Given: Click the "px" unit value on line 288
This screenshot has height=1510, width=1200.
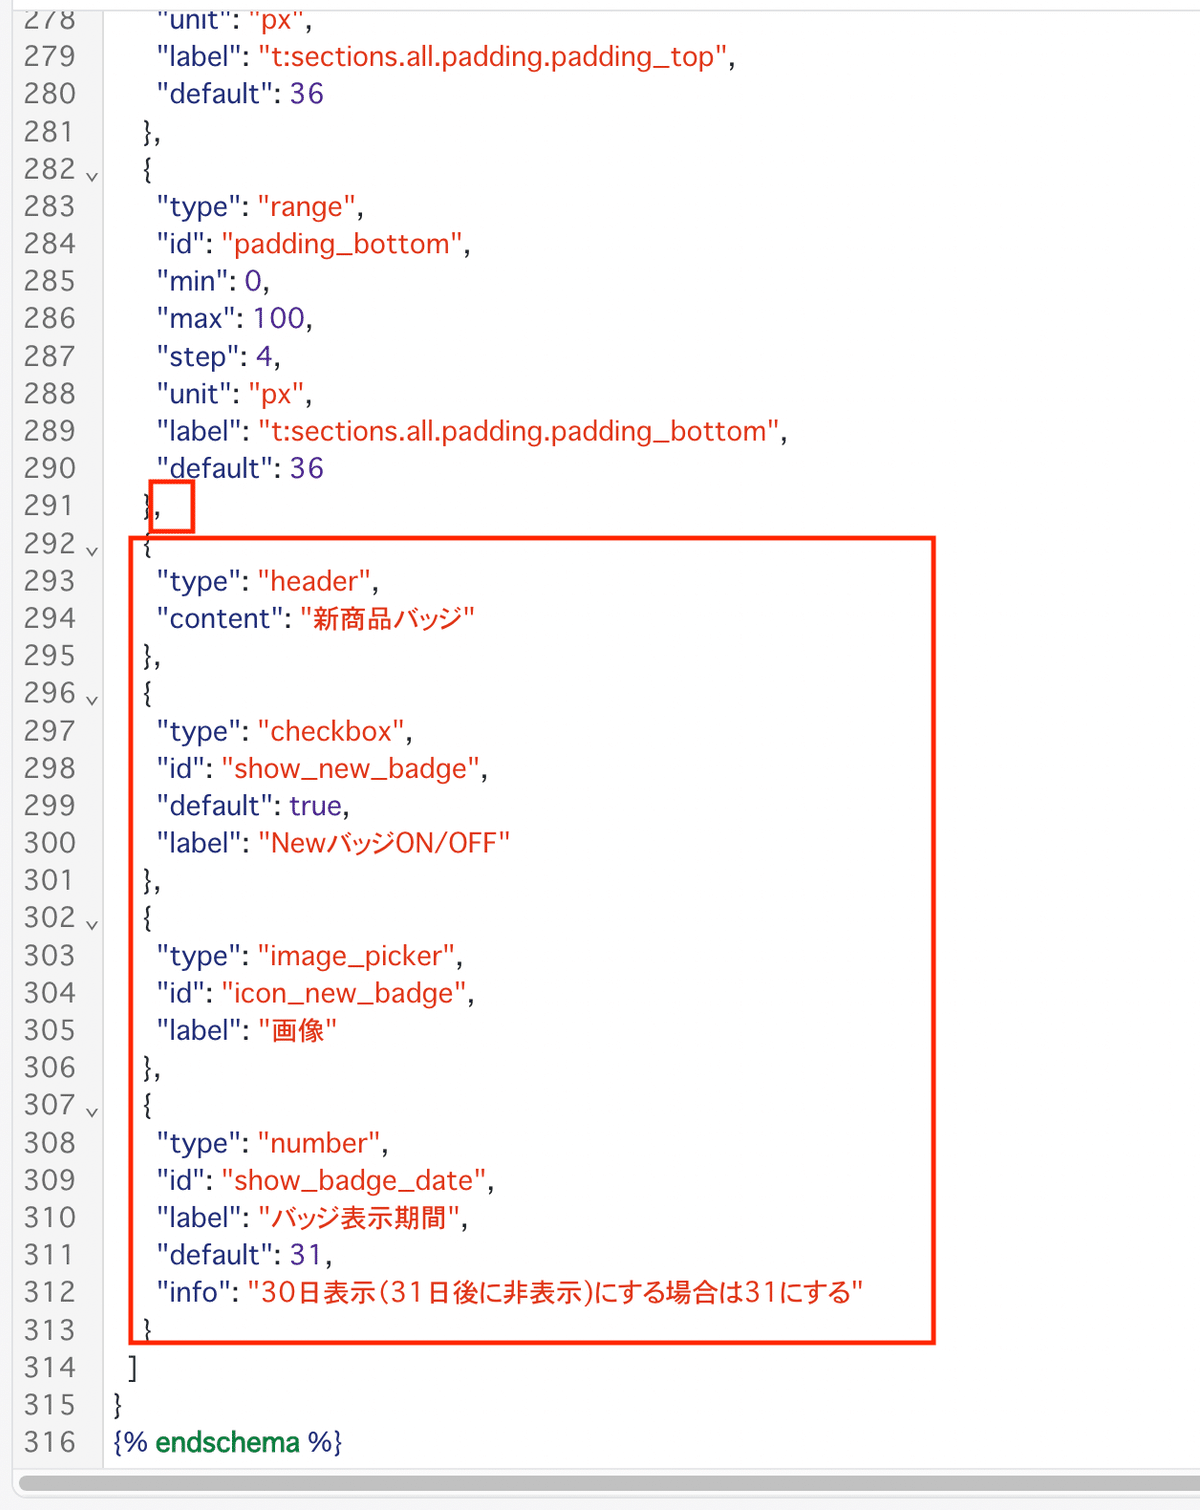Looking at the screenshot, I should point(276,394).
